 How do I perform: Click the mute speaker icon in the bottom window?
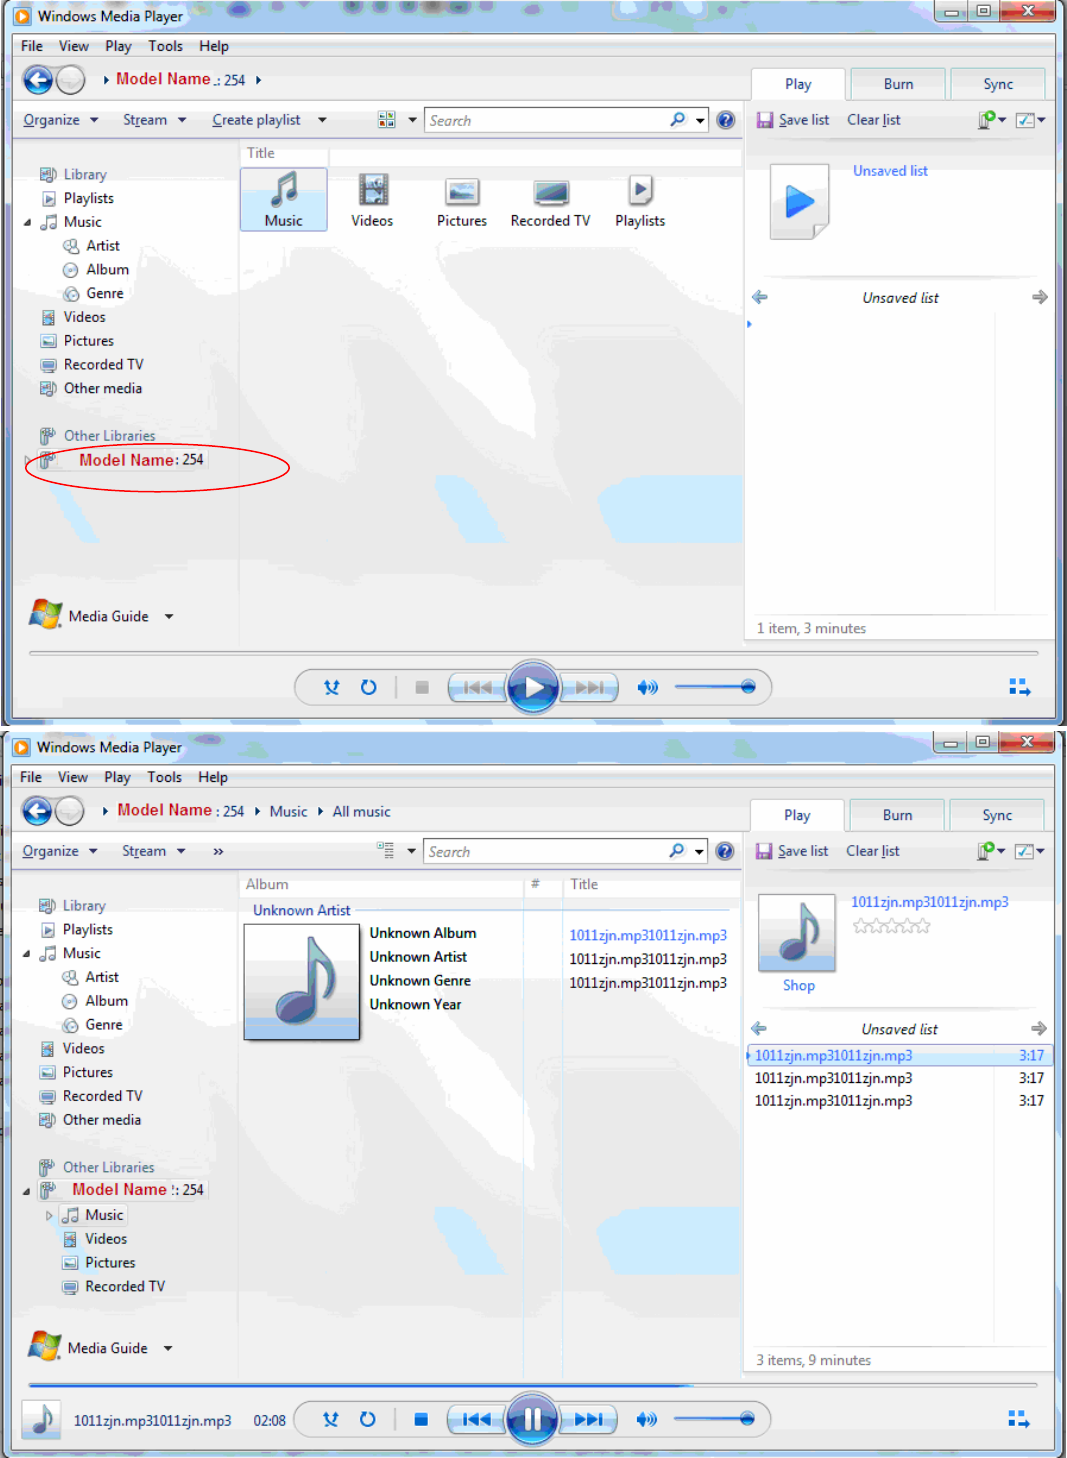pos(647,1419)
